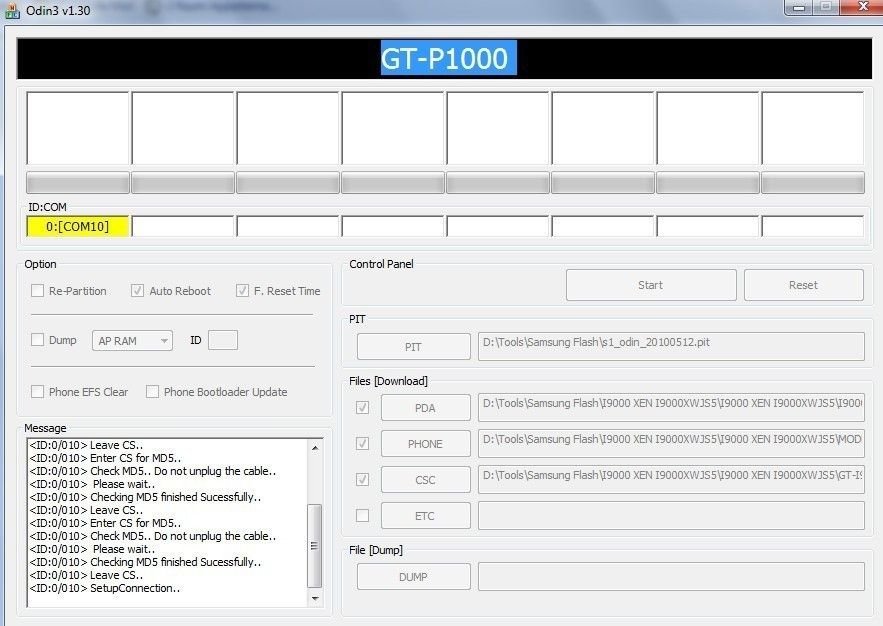Click the Message log scroll-down arrow
This screenshot has height=626, width=883.
pos(315,598)
